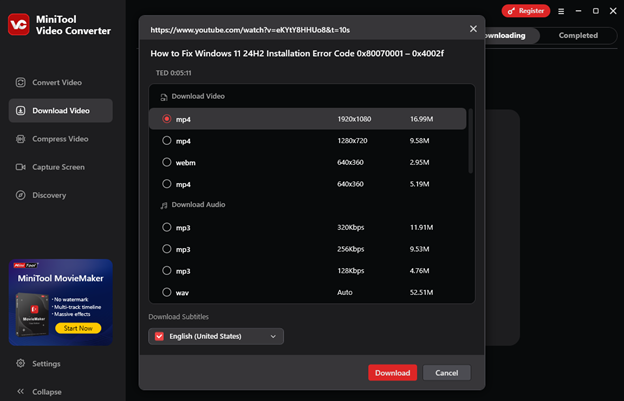Image resolution: width=624 pixels, height=401 pixels.
Task: Click the MiniTool Video Converter logo icon
Action: pyautogui.click(x=19, y=24)
